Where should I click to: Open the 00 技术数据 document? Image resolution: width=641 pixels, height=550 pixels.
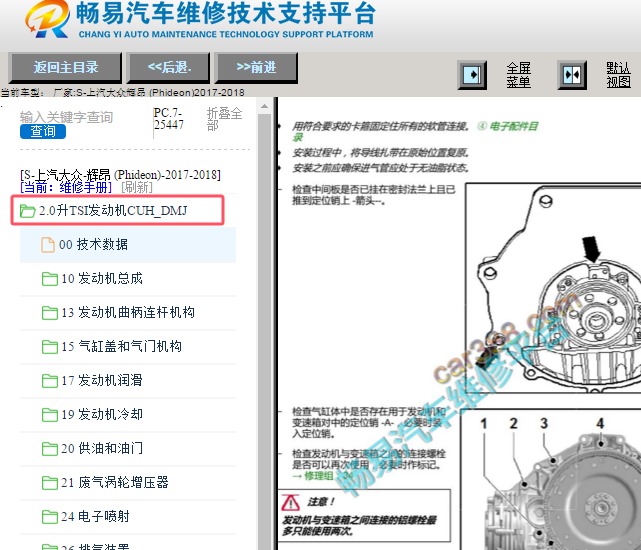click(x=128, y=245)
